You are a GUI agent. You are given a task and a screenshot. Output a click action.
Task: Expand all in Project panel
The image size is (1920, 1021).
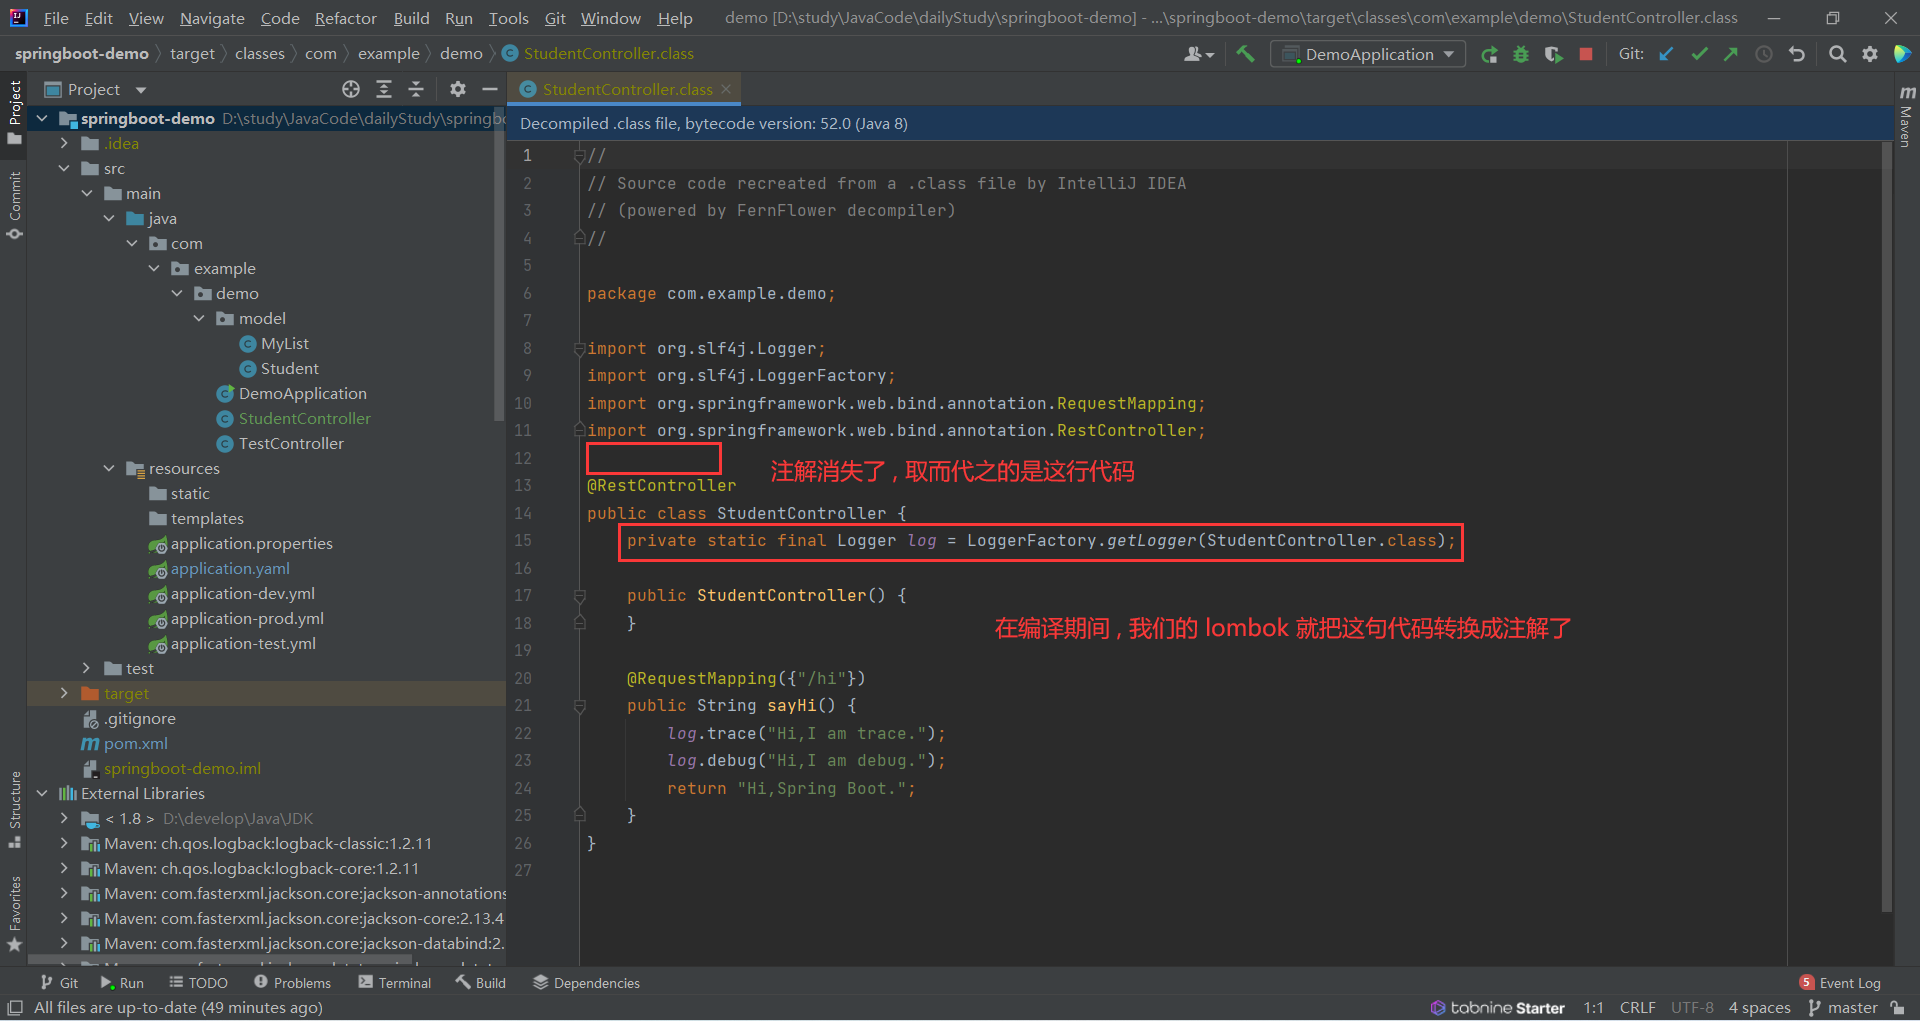click(384, 89)
